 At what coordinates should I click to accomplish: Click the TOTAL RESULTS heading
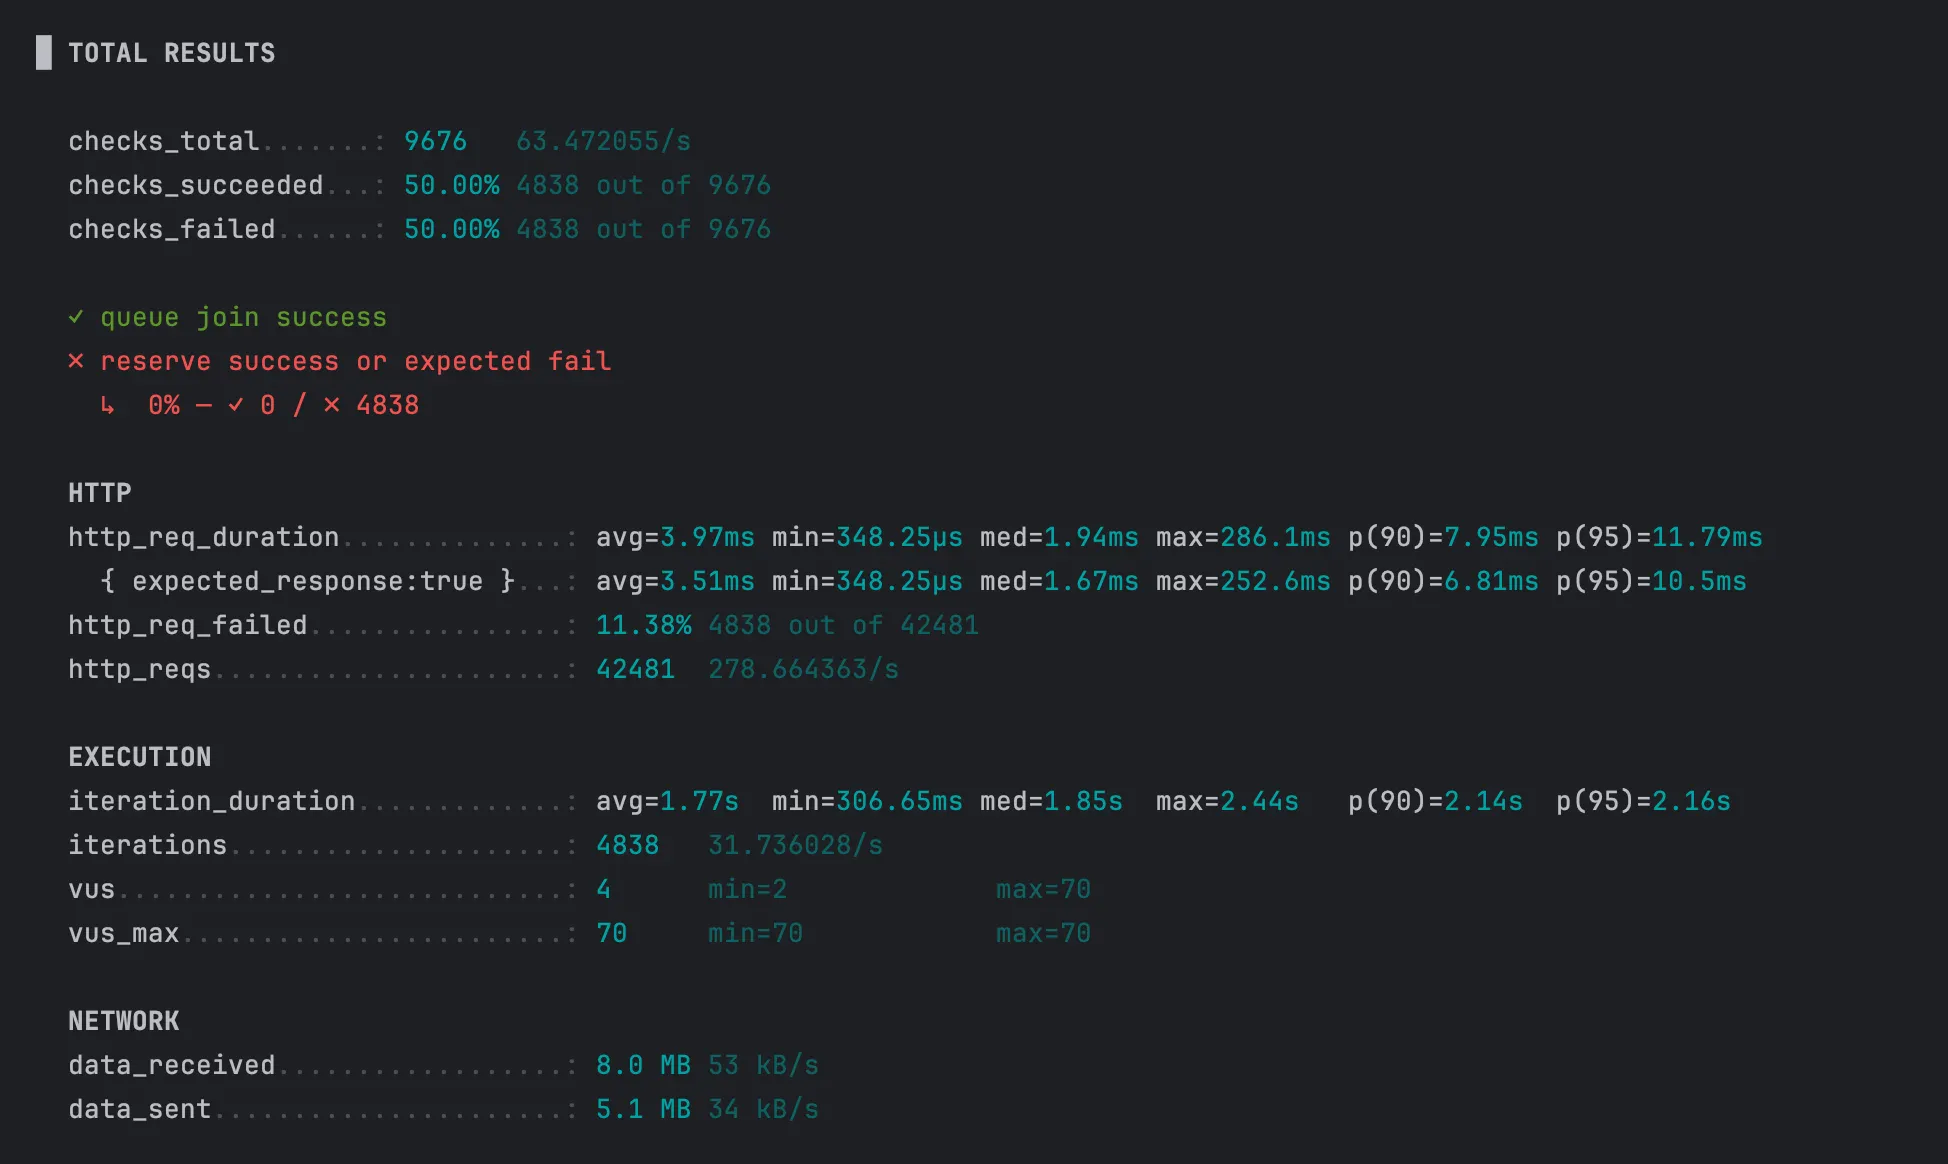[171, 53]
